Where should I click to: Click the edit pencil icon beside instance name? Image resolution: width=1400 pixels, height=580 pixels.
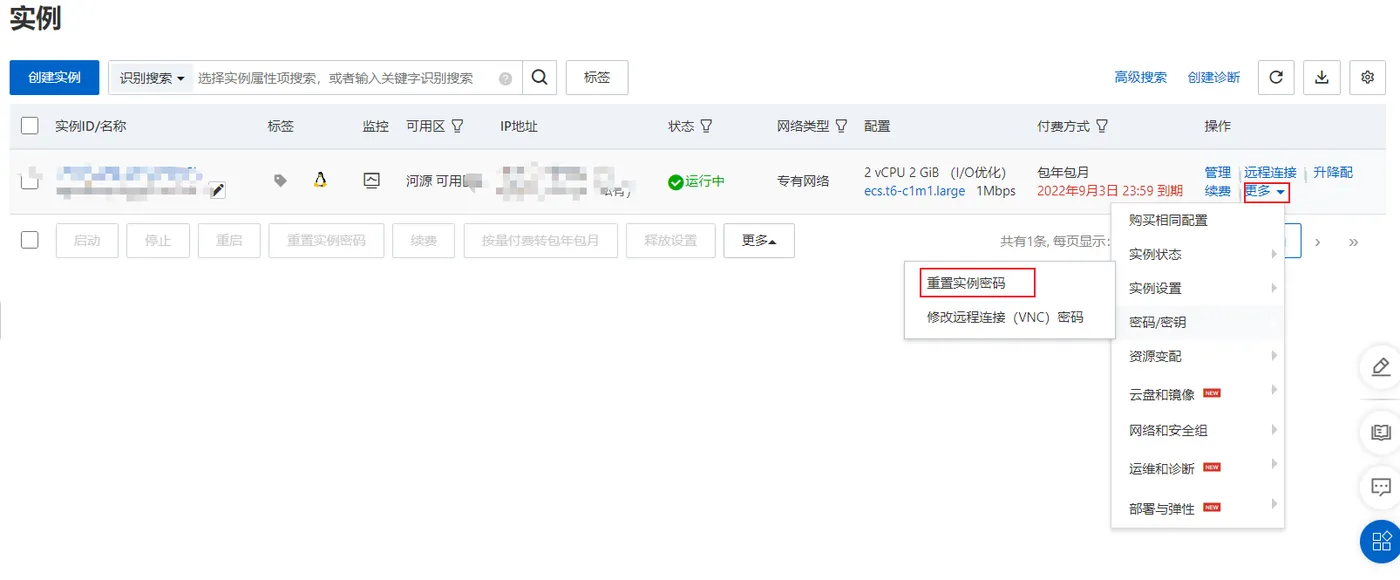coord(217,190)
